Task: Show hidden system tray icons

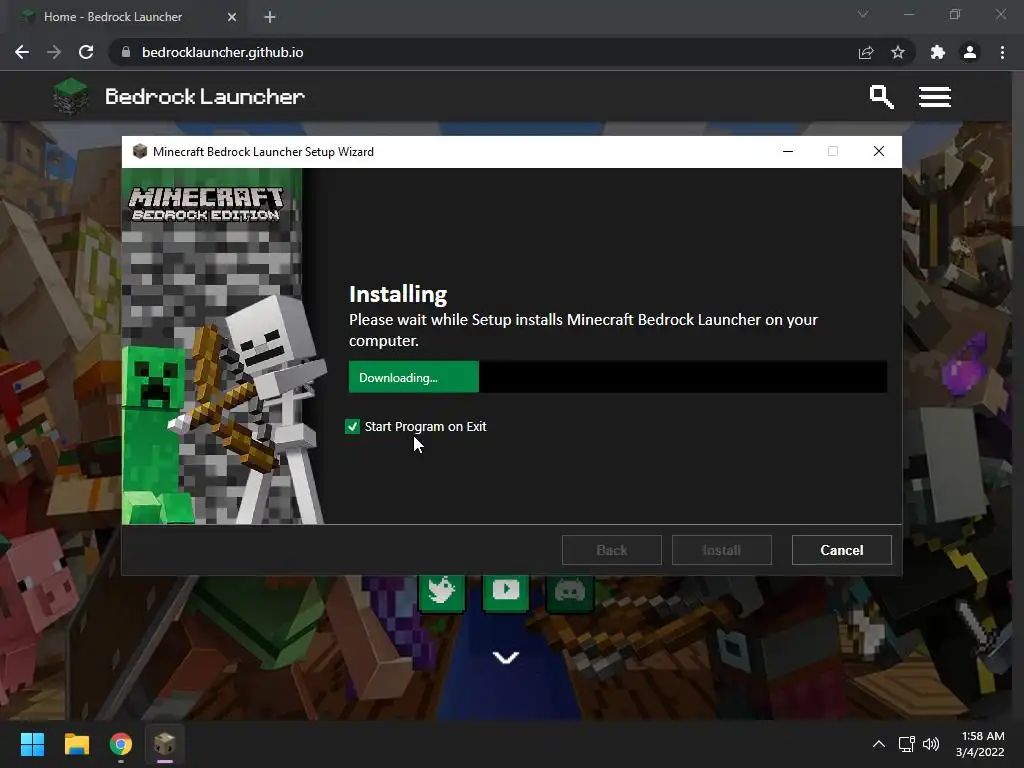Action: (879, 744)
